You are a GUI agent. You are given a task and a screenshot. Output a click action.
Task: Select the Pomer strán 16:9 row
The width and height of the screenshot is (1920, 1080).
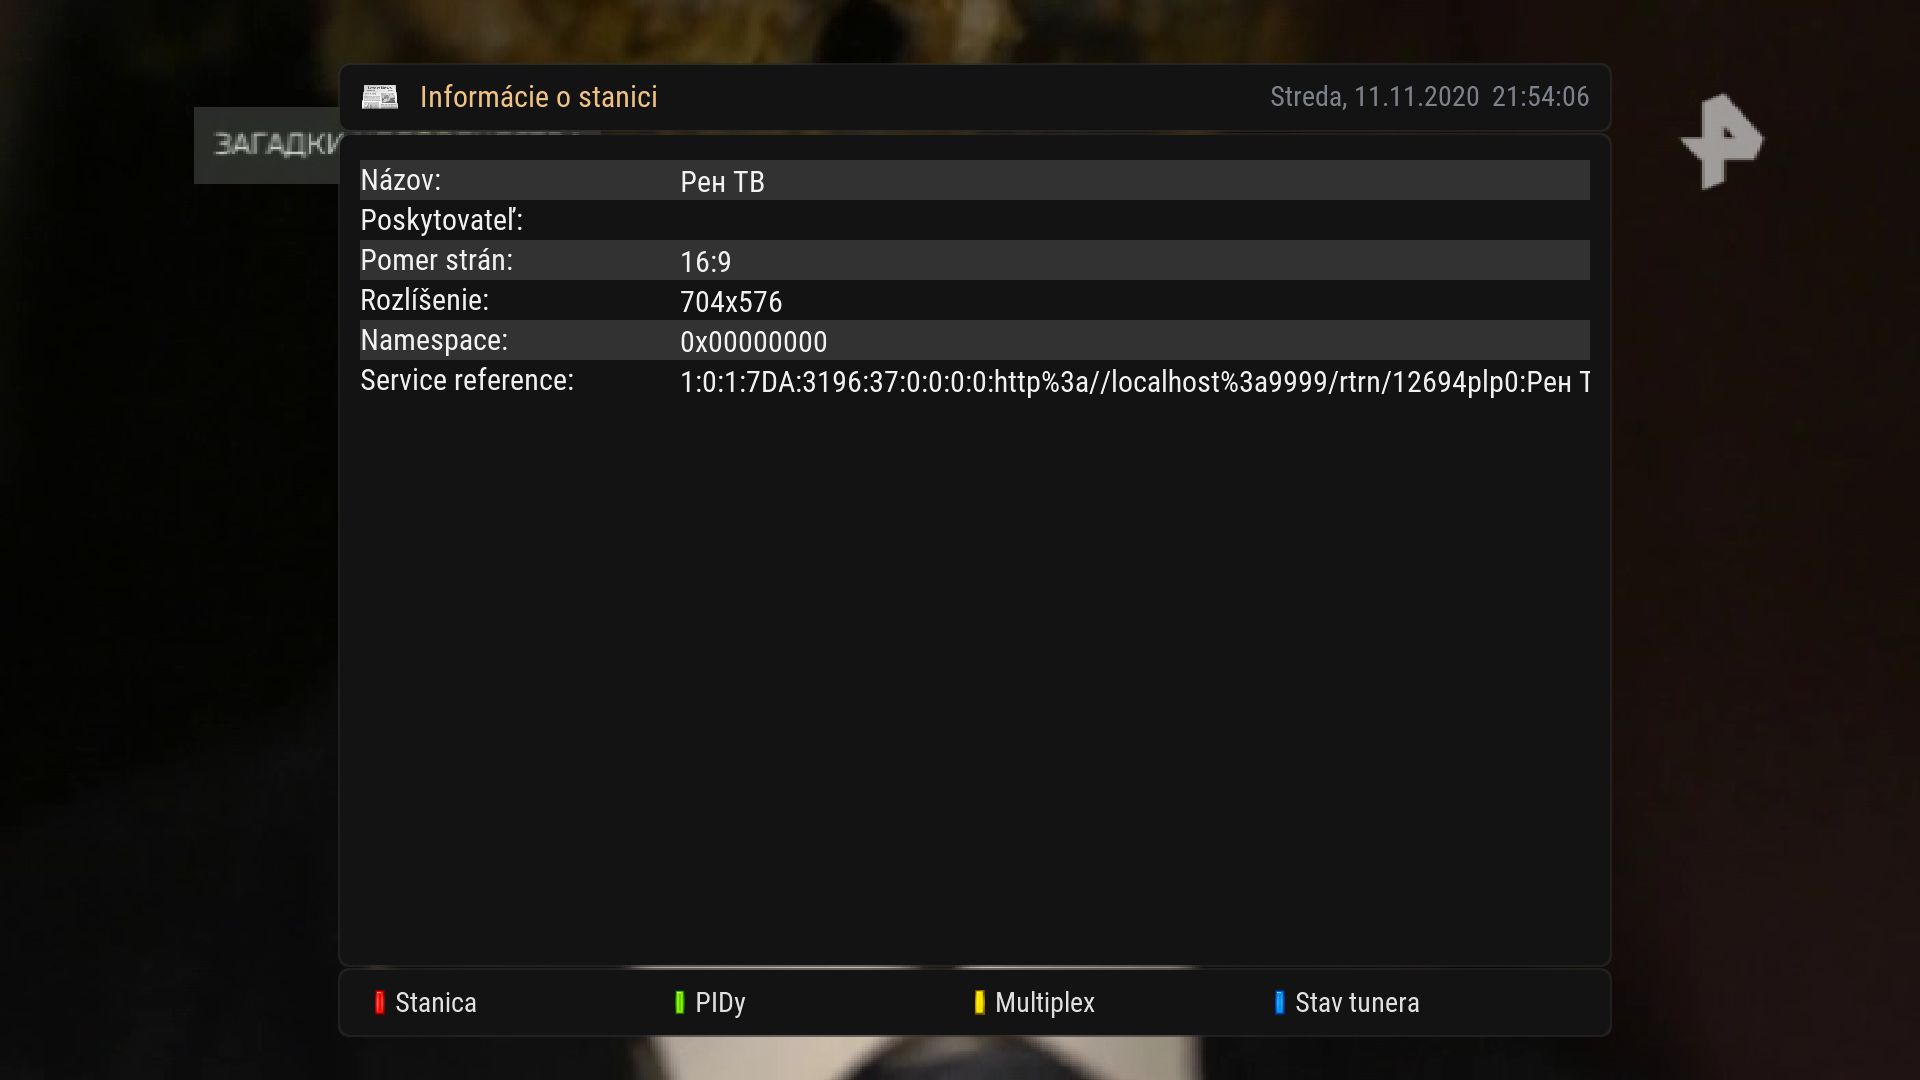pyautogui.click(x=975, y=260)
